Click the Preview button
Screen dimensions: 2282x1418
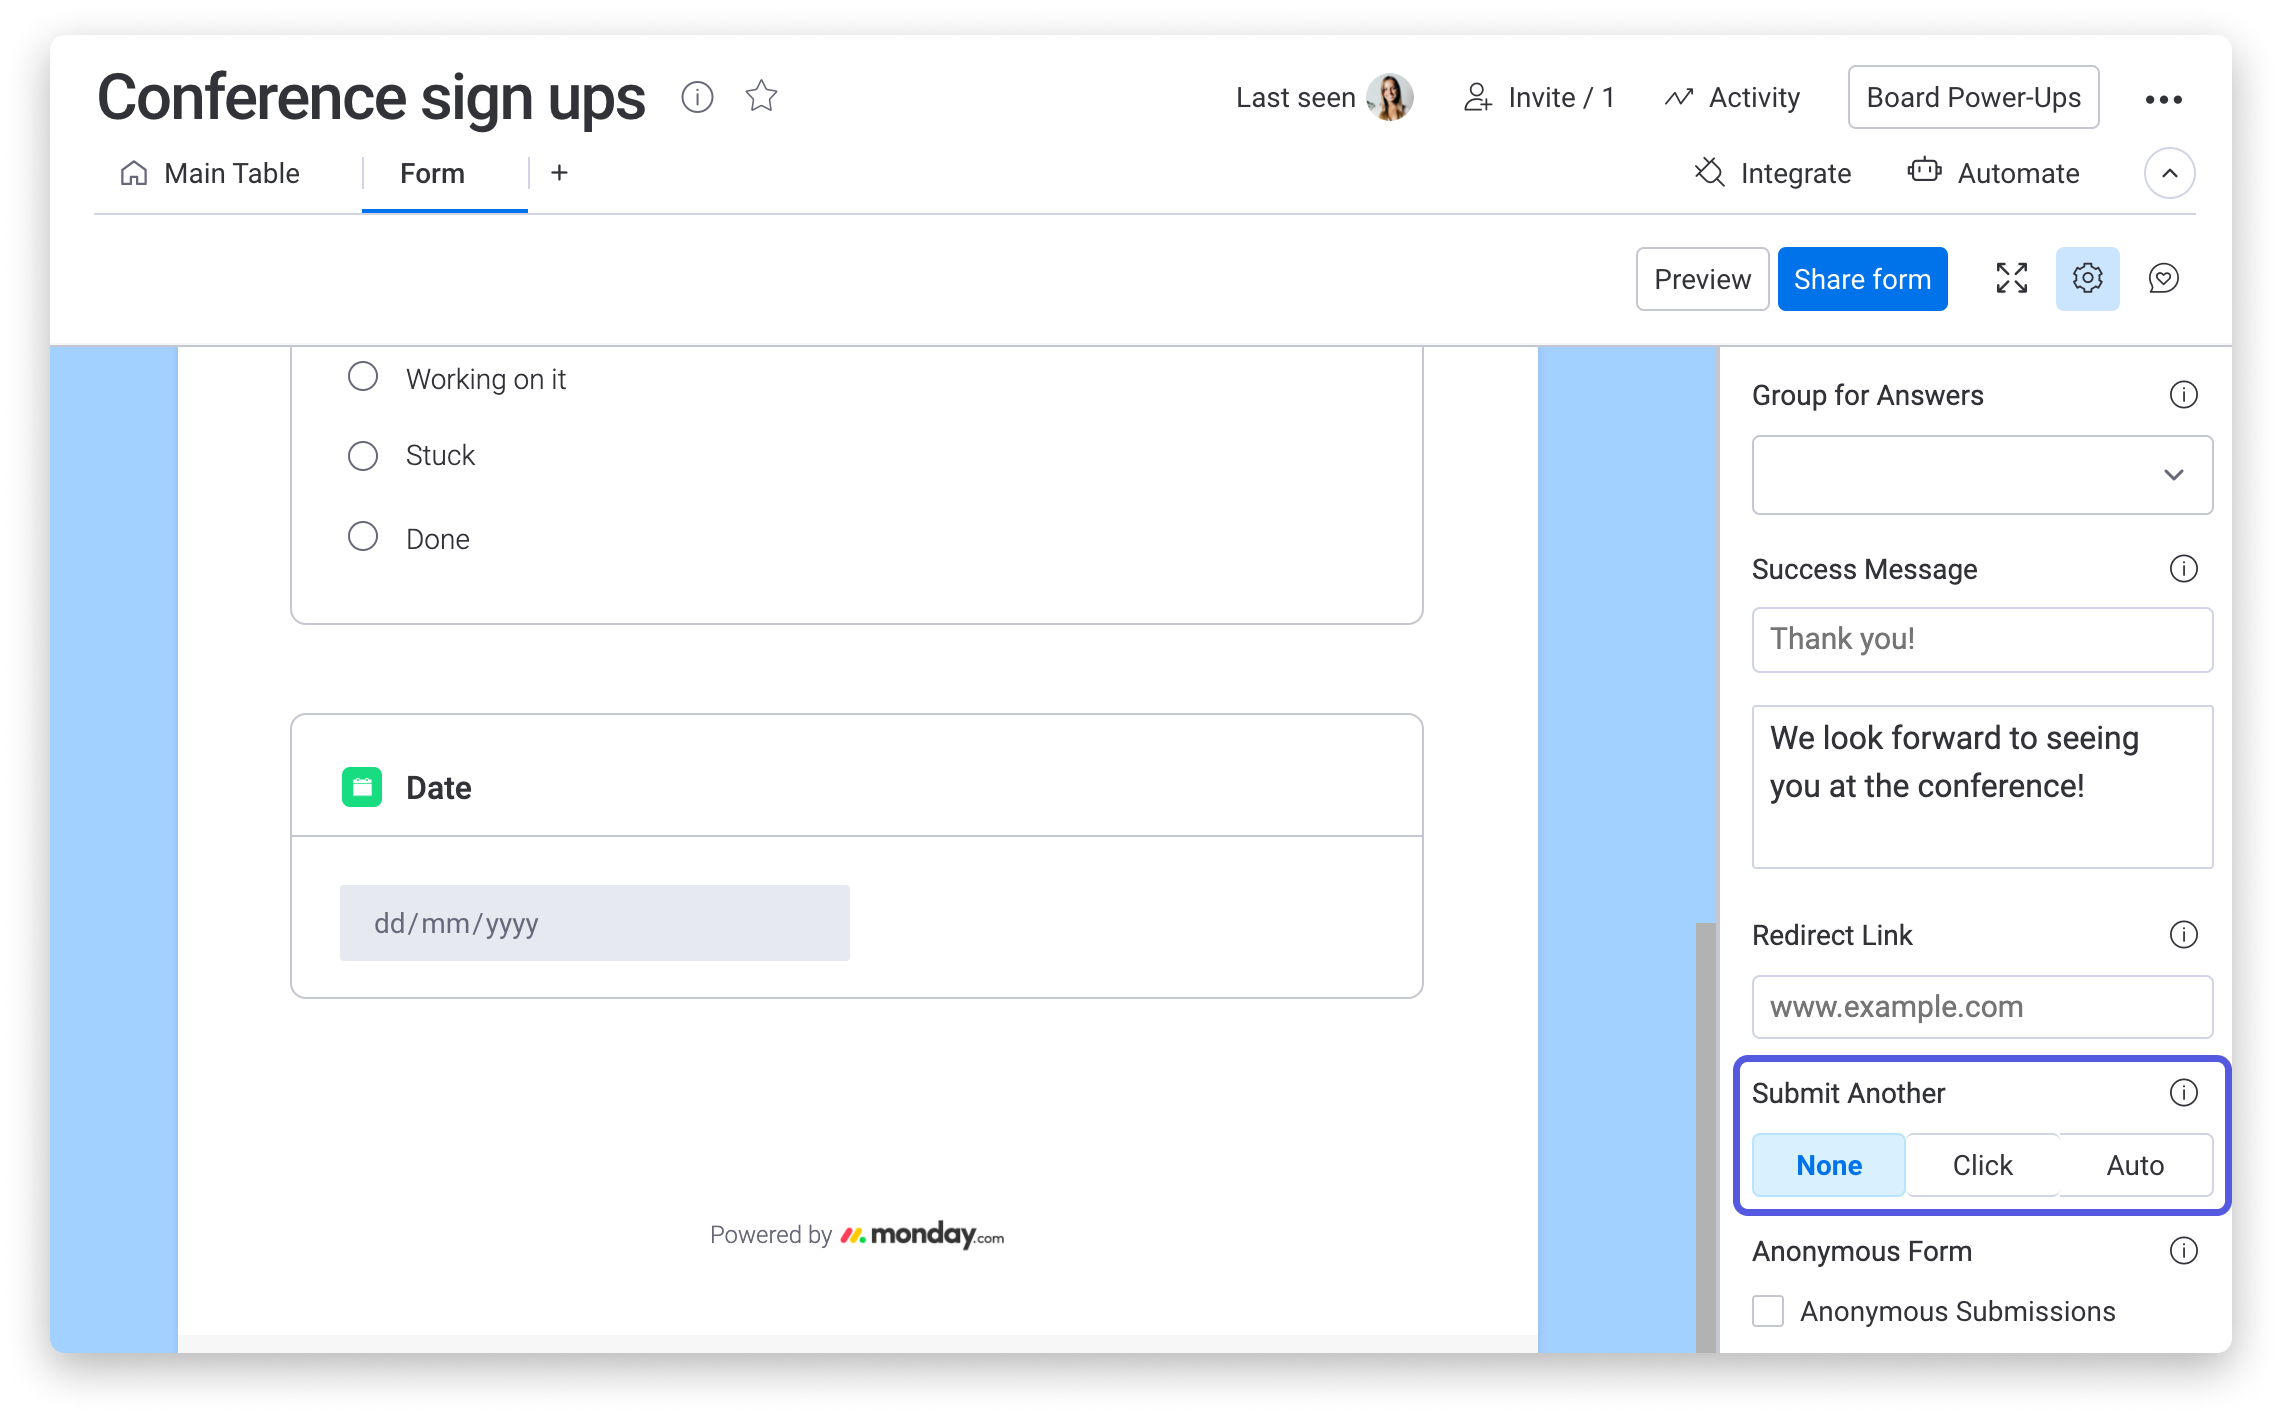[1702, 278]
